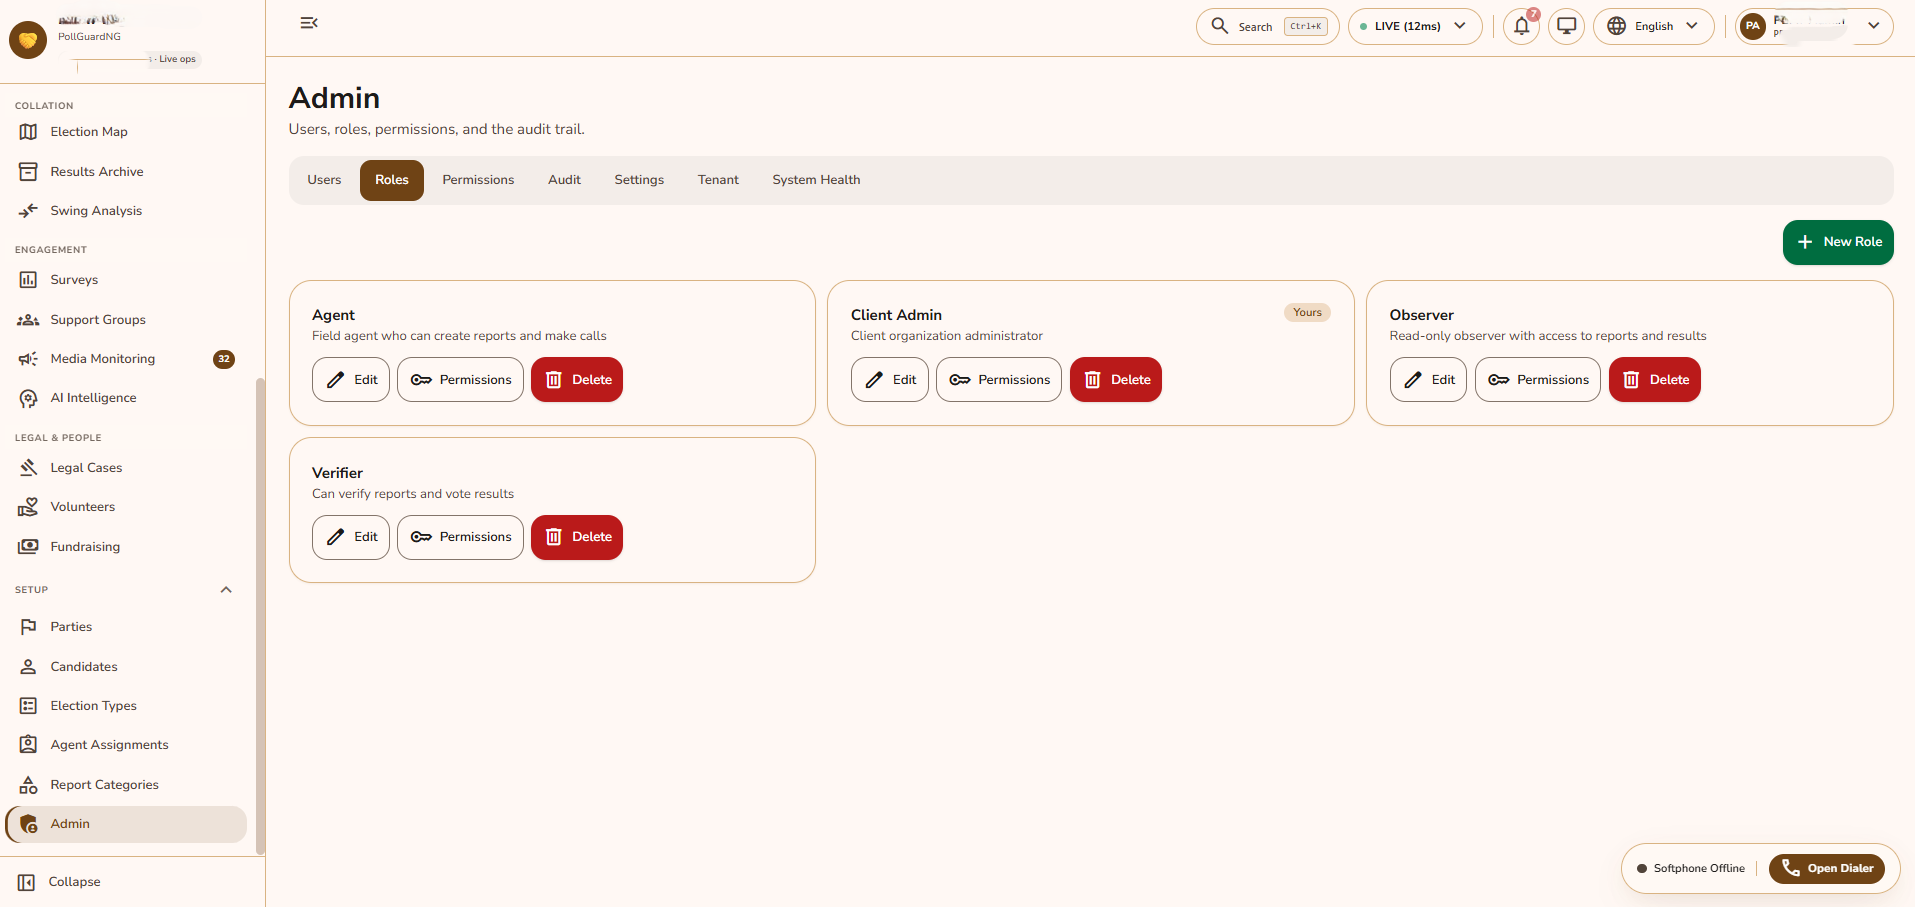
Task: Open Media Monitoring
Action: tap(126, 359)
